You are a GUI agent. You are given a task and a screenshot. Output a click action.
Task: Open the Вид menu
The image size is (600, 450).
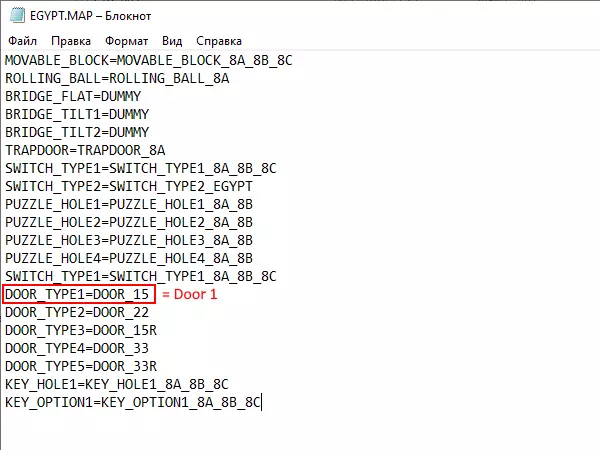172,41
